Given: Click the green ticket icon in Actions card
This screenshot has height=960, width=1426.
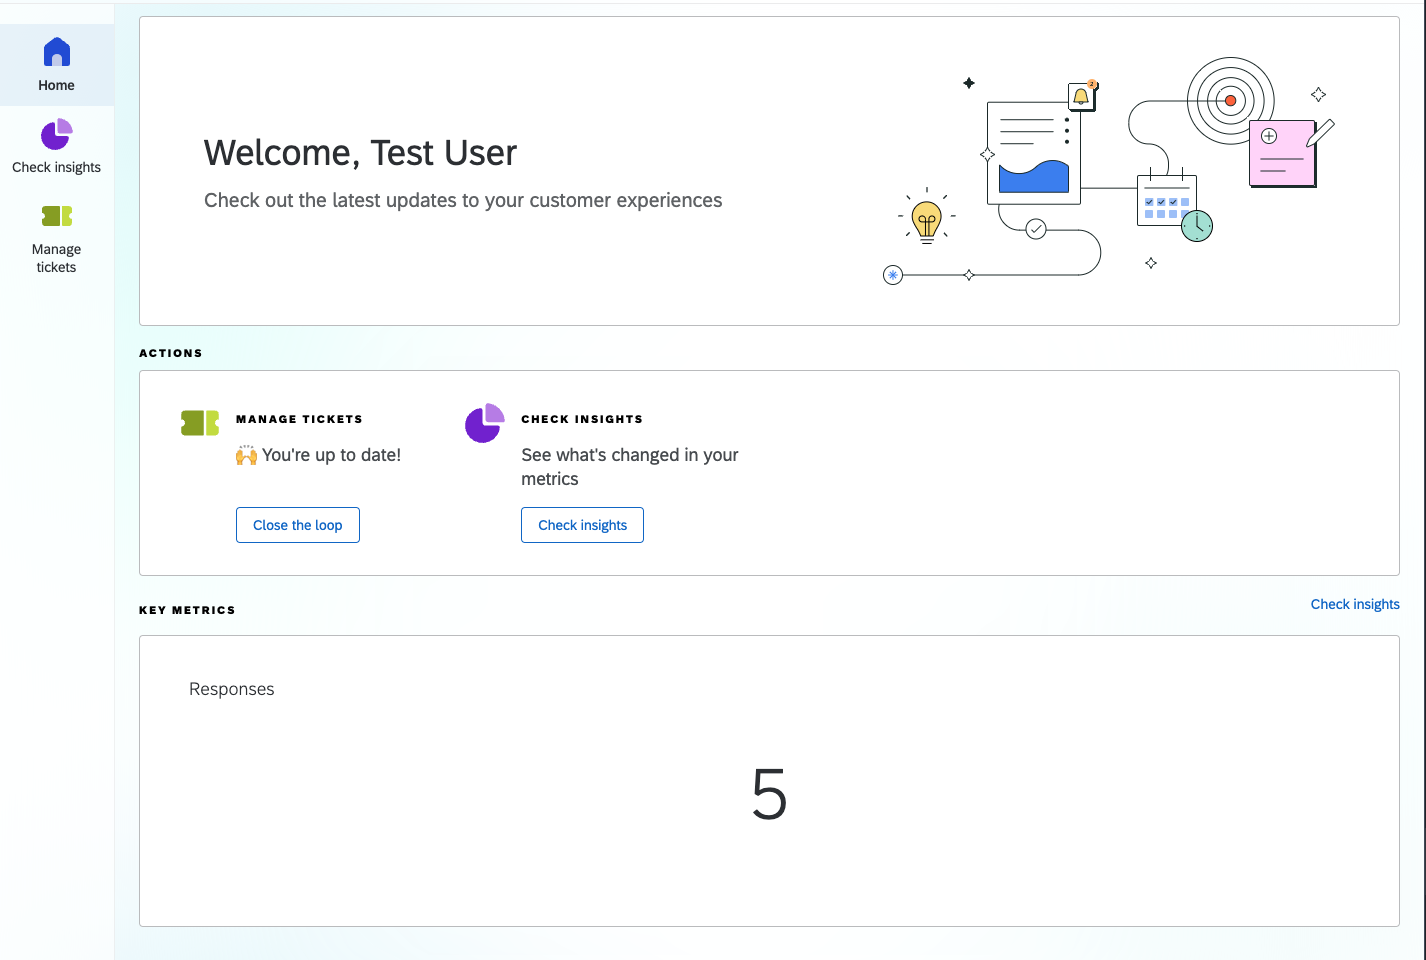Looking at the screenshot, I should tap(200, 423).
